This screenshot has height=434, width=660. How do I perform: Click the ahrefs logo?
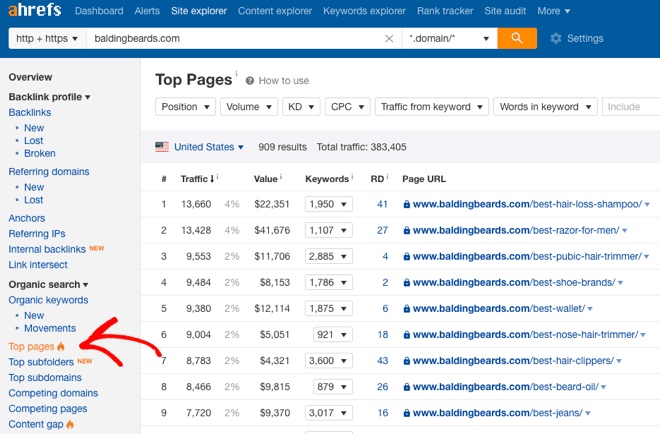point(35,10)
